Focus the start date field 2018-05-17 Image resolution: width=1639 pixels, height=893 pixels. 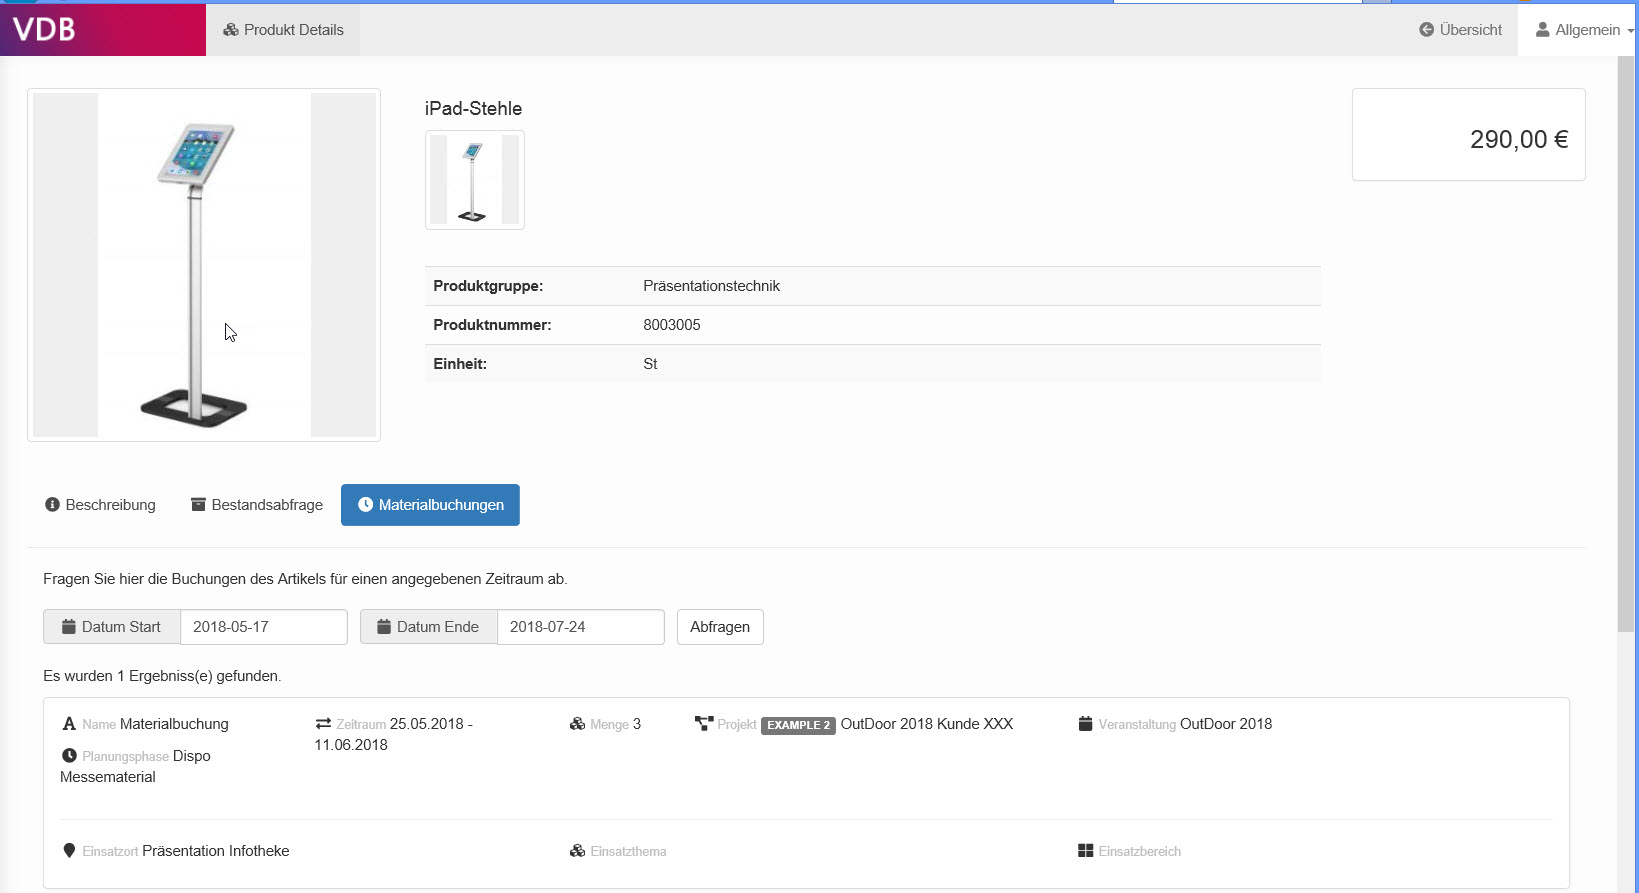tap(264, 627)
